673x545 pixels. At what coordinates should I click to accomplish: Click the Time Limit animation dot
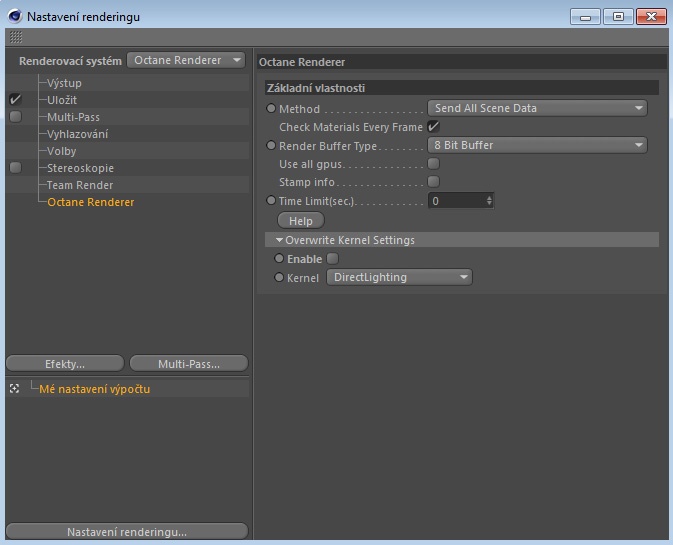point(271,200)
